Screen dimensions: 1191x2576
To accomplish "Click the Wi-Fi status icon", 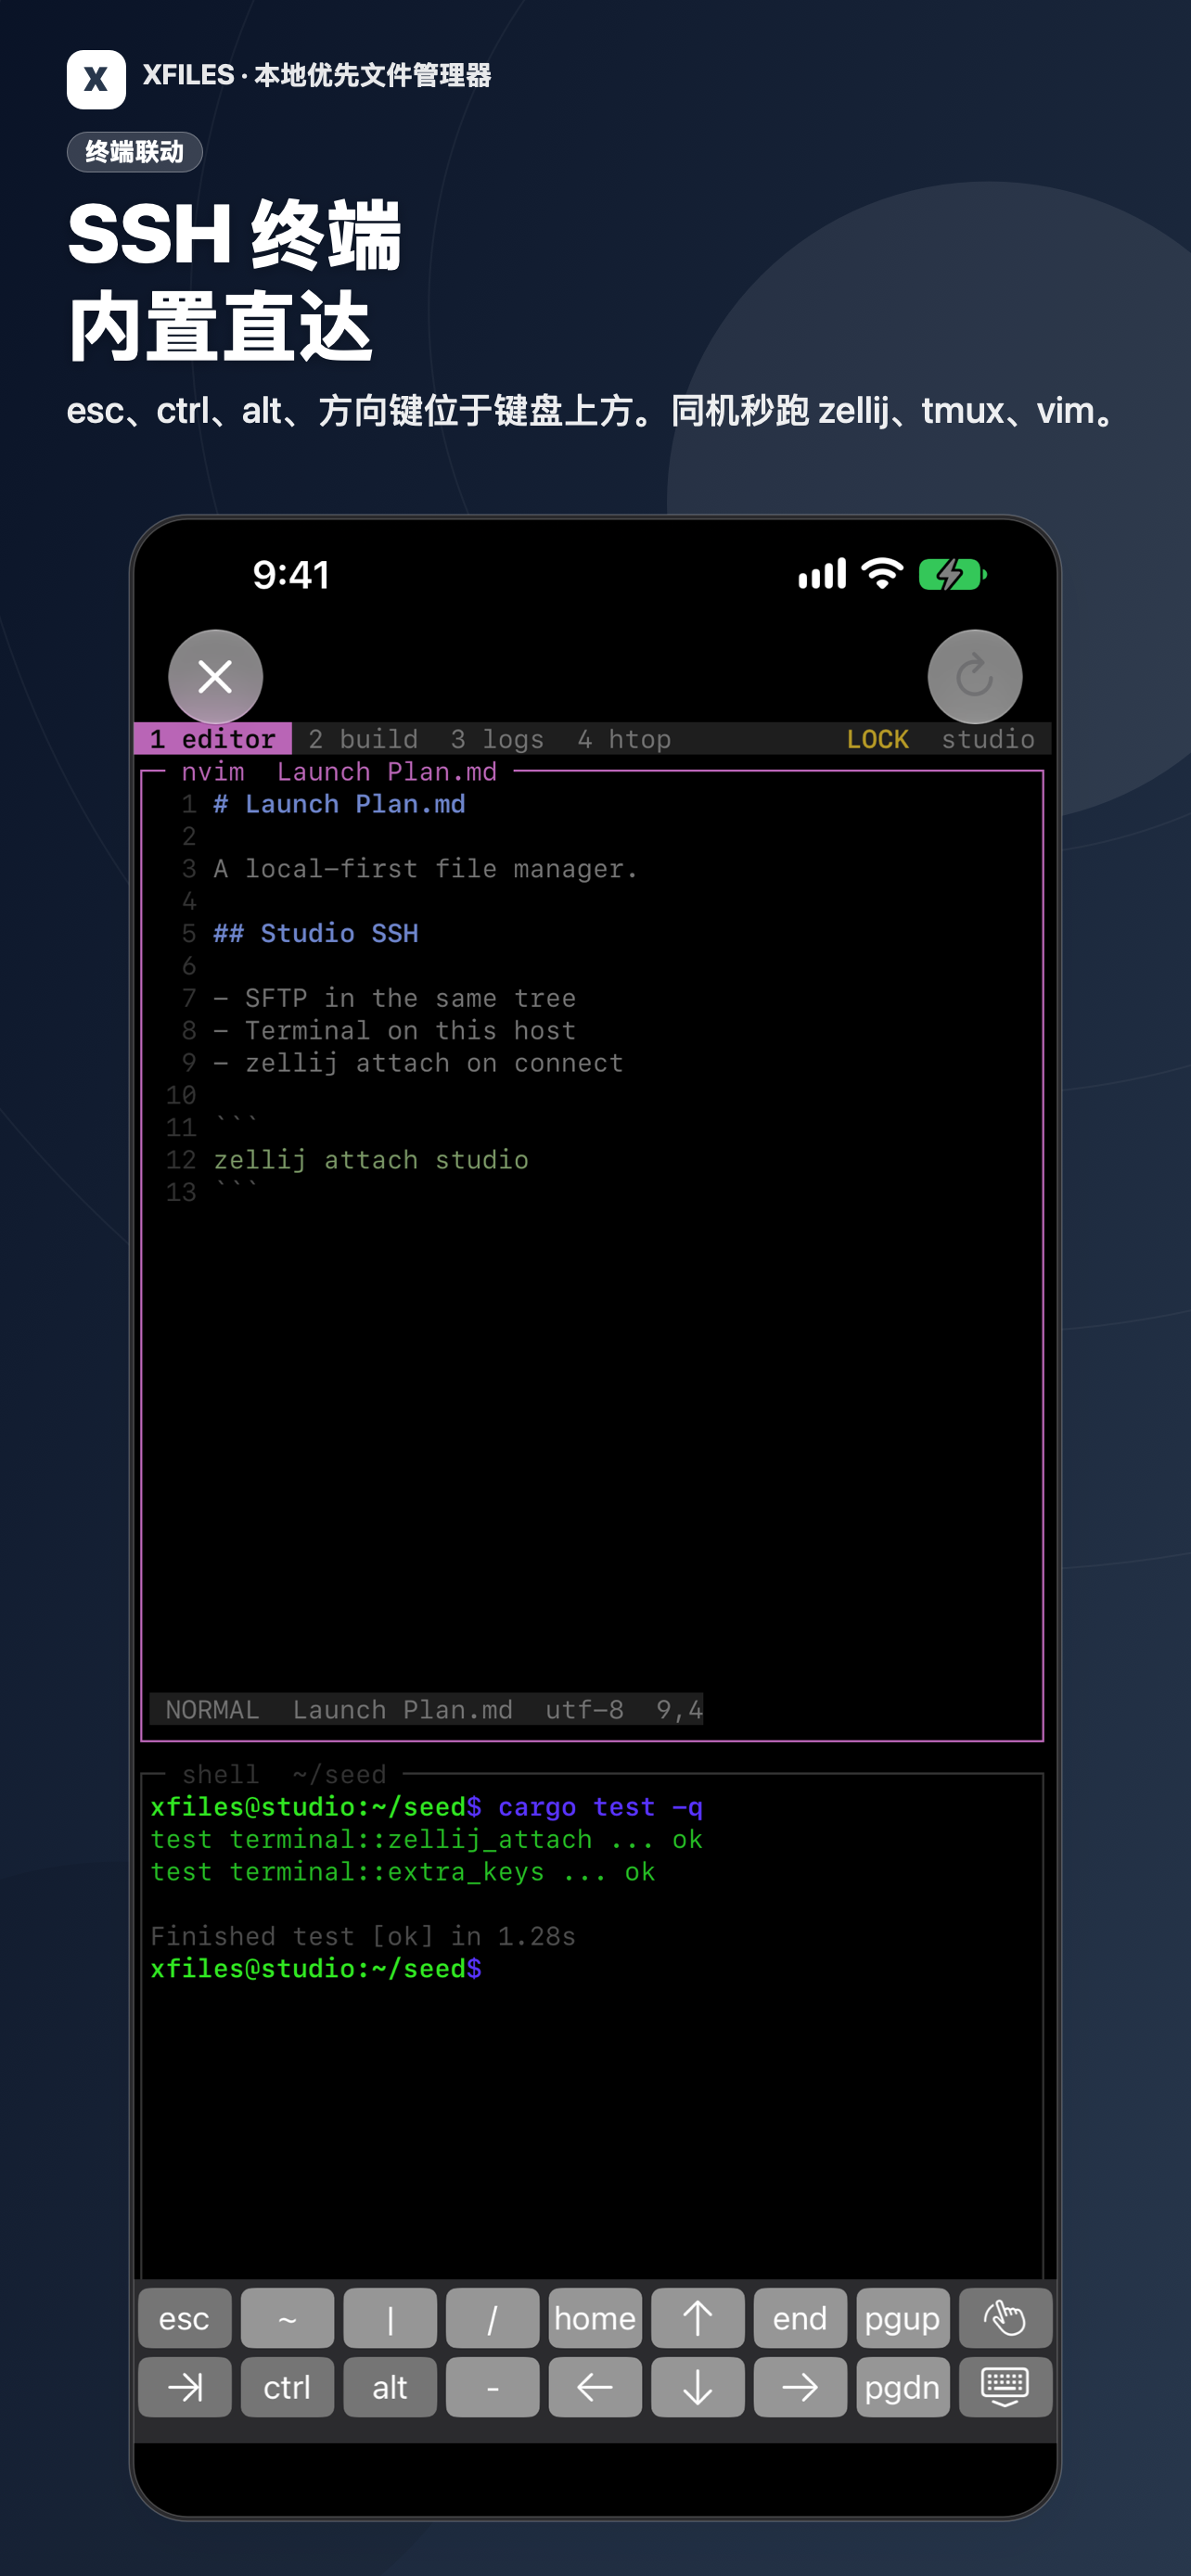I will [x=882, y=574].
